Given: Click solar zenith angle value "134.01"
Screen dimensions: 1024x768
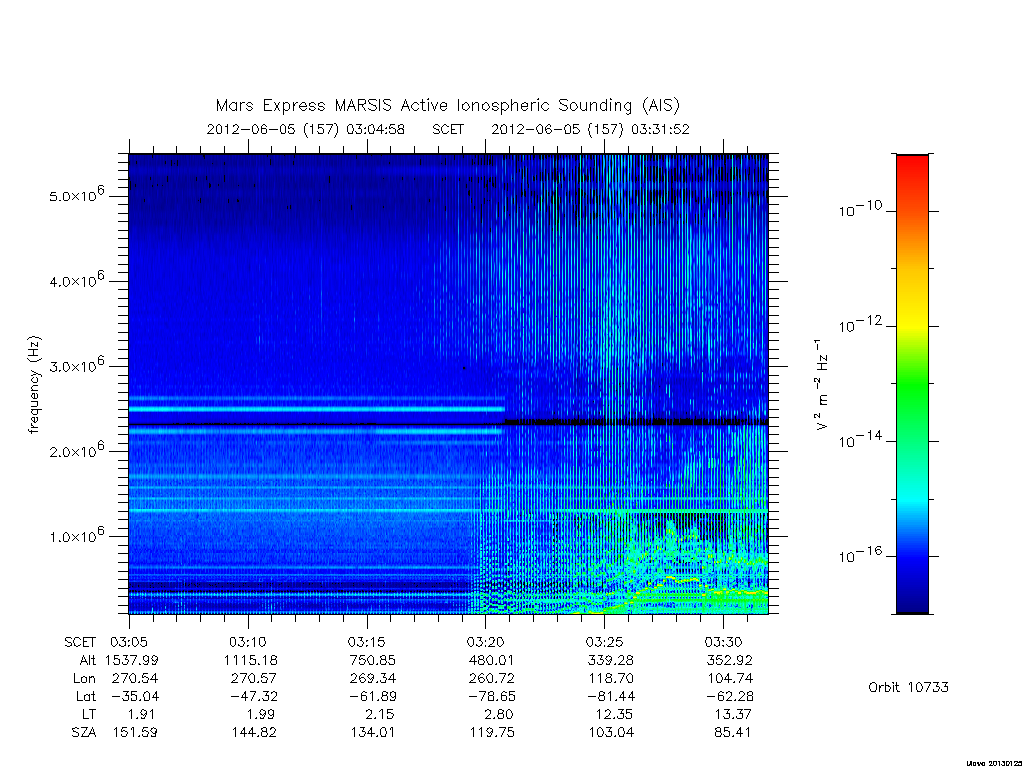Looking at the screenshot, I should [372, 733].
